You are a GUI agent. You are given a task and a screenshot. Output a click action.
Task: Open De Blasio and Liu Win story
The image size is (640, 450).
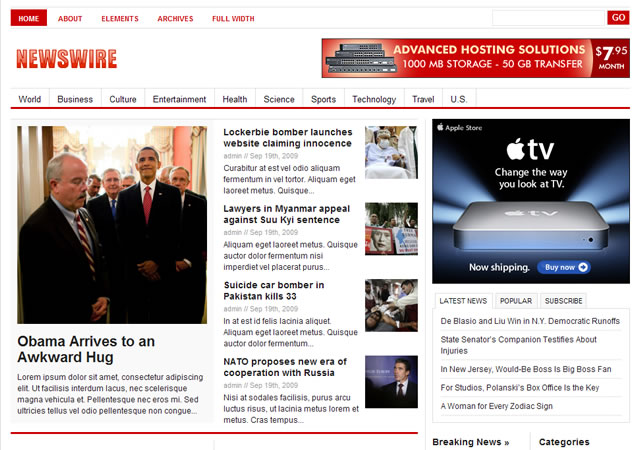coord(530,321)
